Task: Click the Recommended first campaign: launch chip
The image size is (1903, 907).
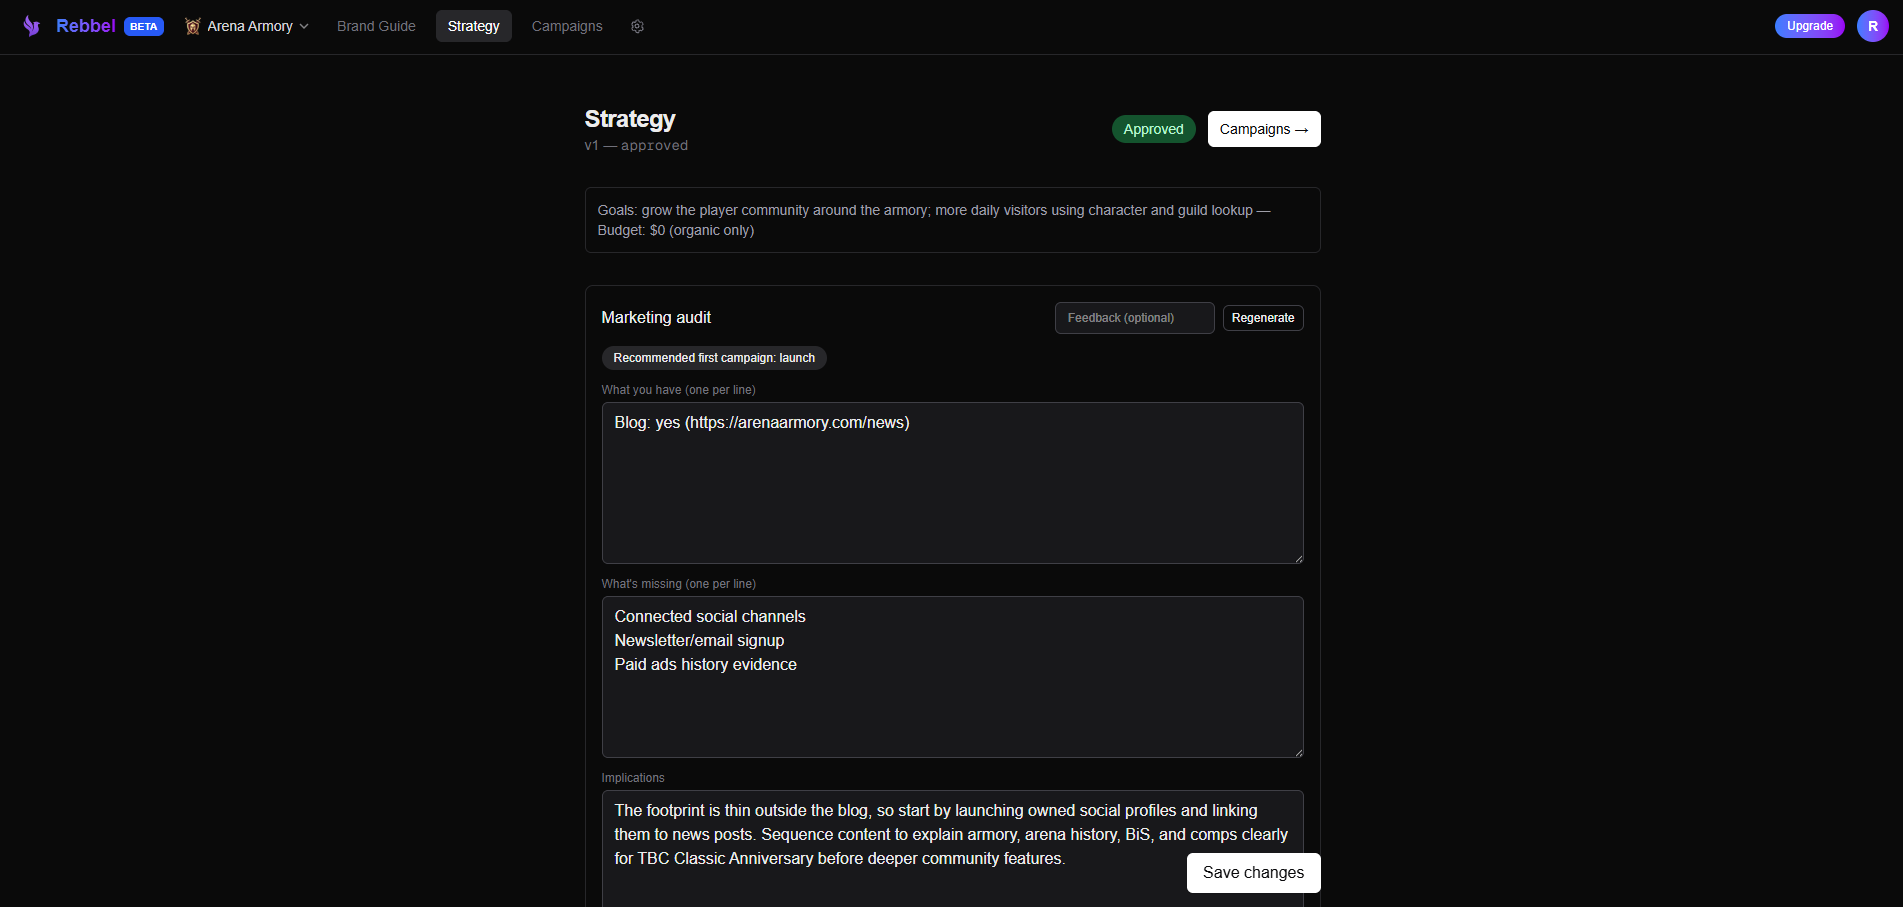Action: point(714,358)
